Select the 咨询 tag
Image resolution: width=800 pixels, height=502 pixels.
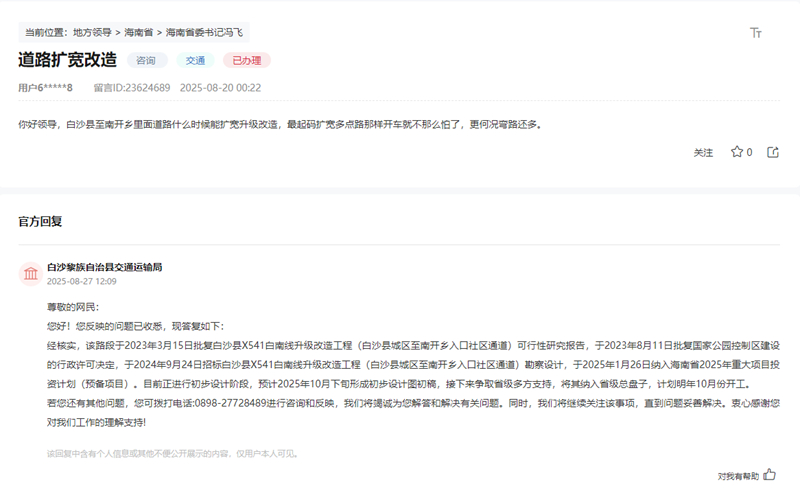[x=146, y=60]
